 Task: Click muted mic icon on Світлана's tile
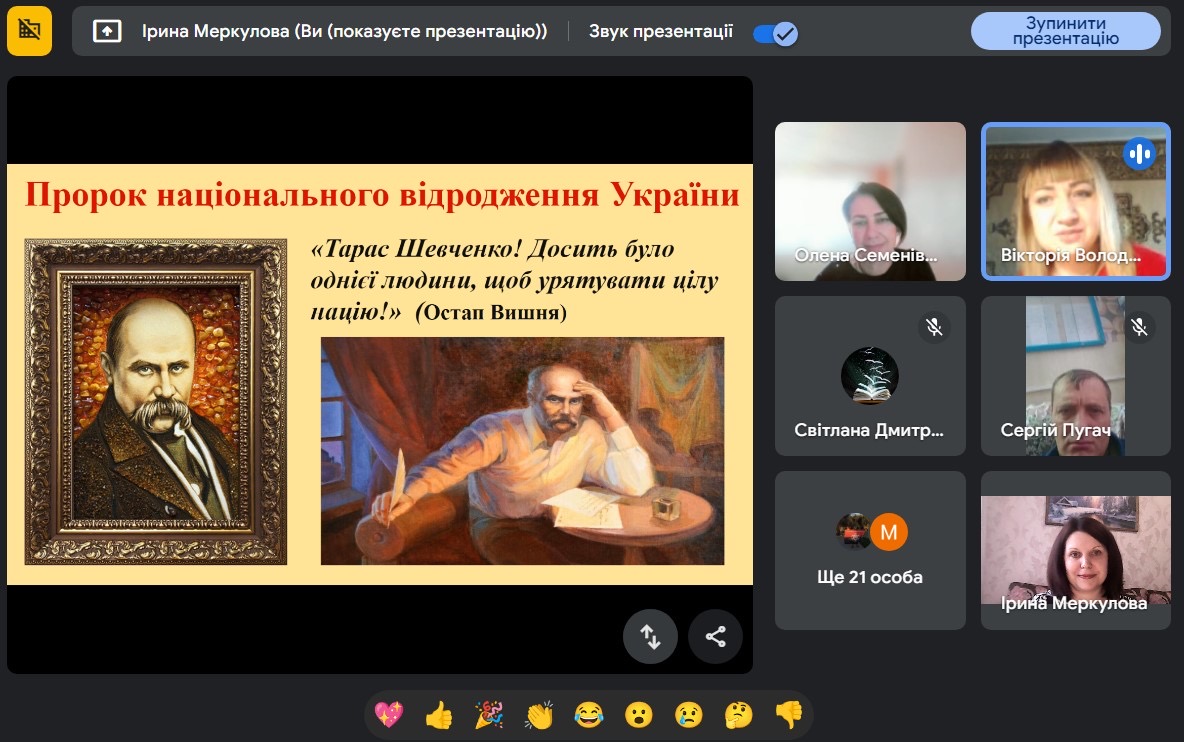(x=934, y=327)
